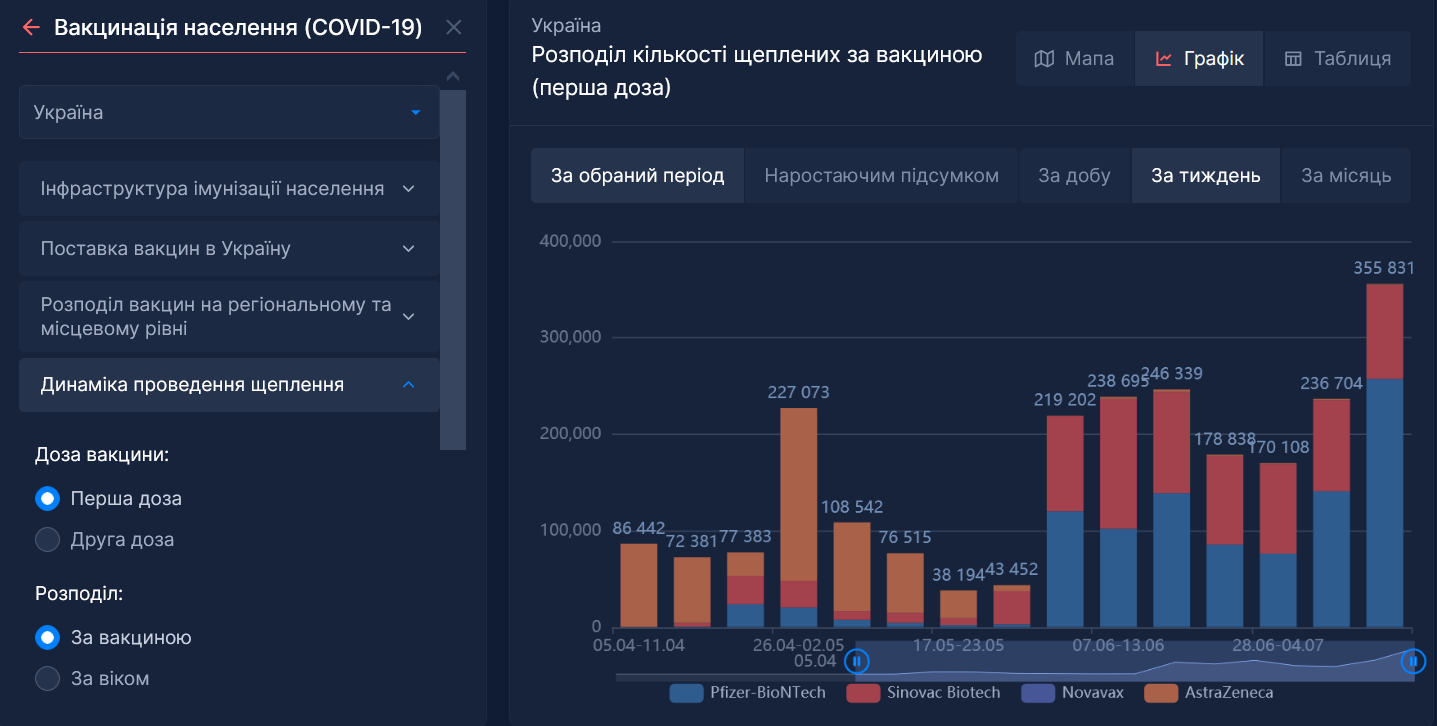Click the scroll-up arrow of sidebar scrollbar
Viewport: 1437px width, 726px height.
(x=453, y=77)
